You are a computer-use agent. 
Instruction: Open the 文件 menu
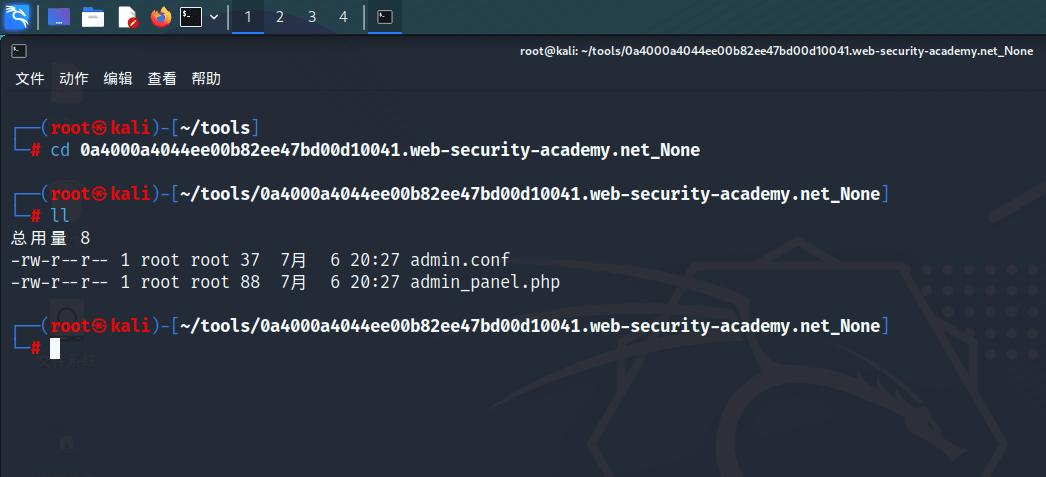click(x=30, y=78)
